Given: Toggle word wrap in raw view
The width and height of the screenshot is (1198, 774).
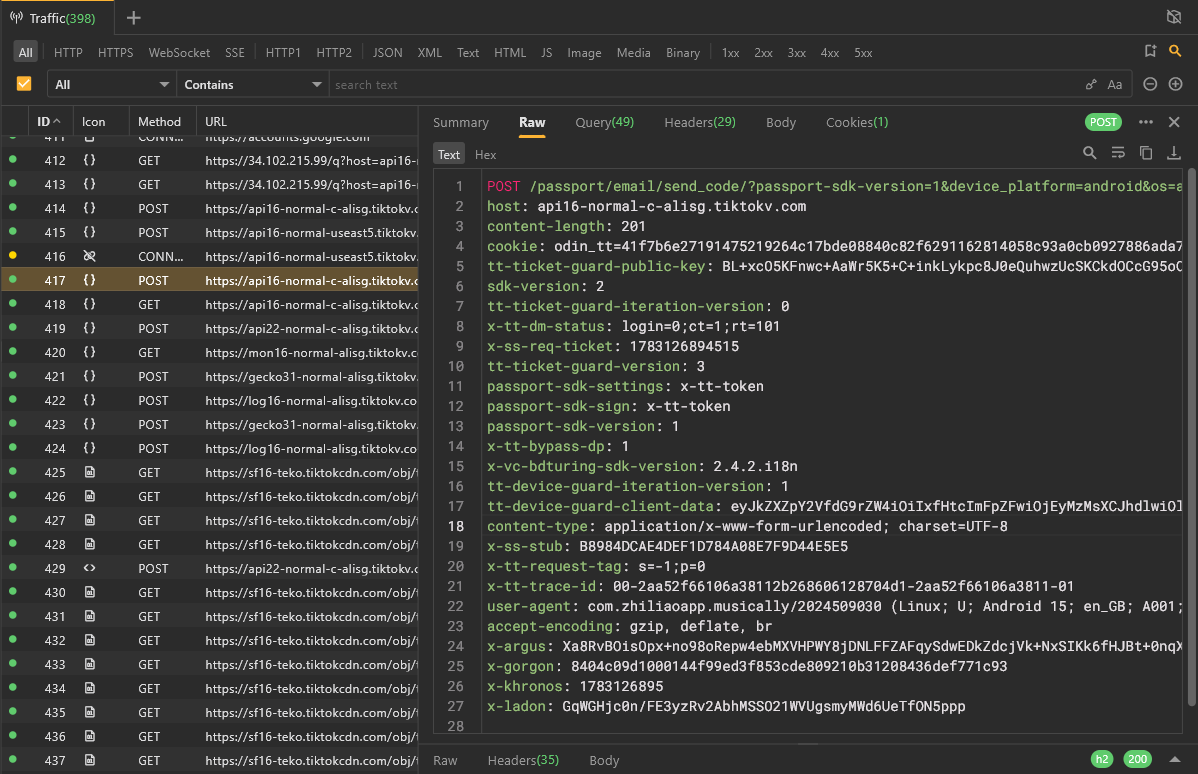Looking at the screenshot, I should point(1118,154).
